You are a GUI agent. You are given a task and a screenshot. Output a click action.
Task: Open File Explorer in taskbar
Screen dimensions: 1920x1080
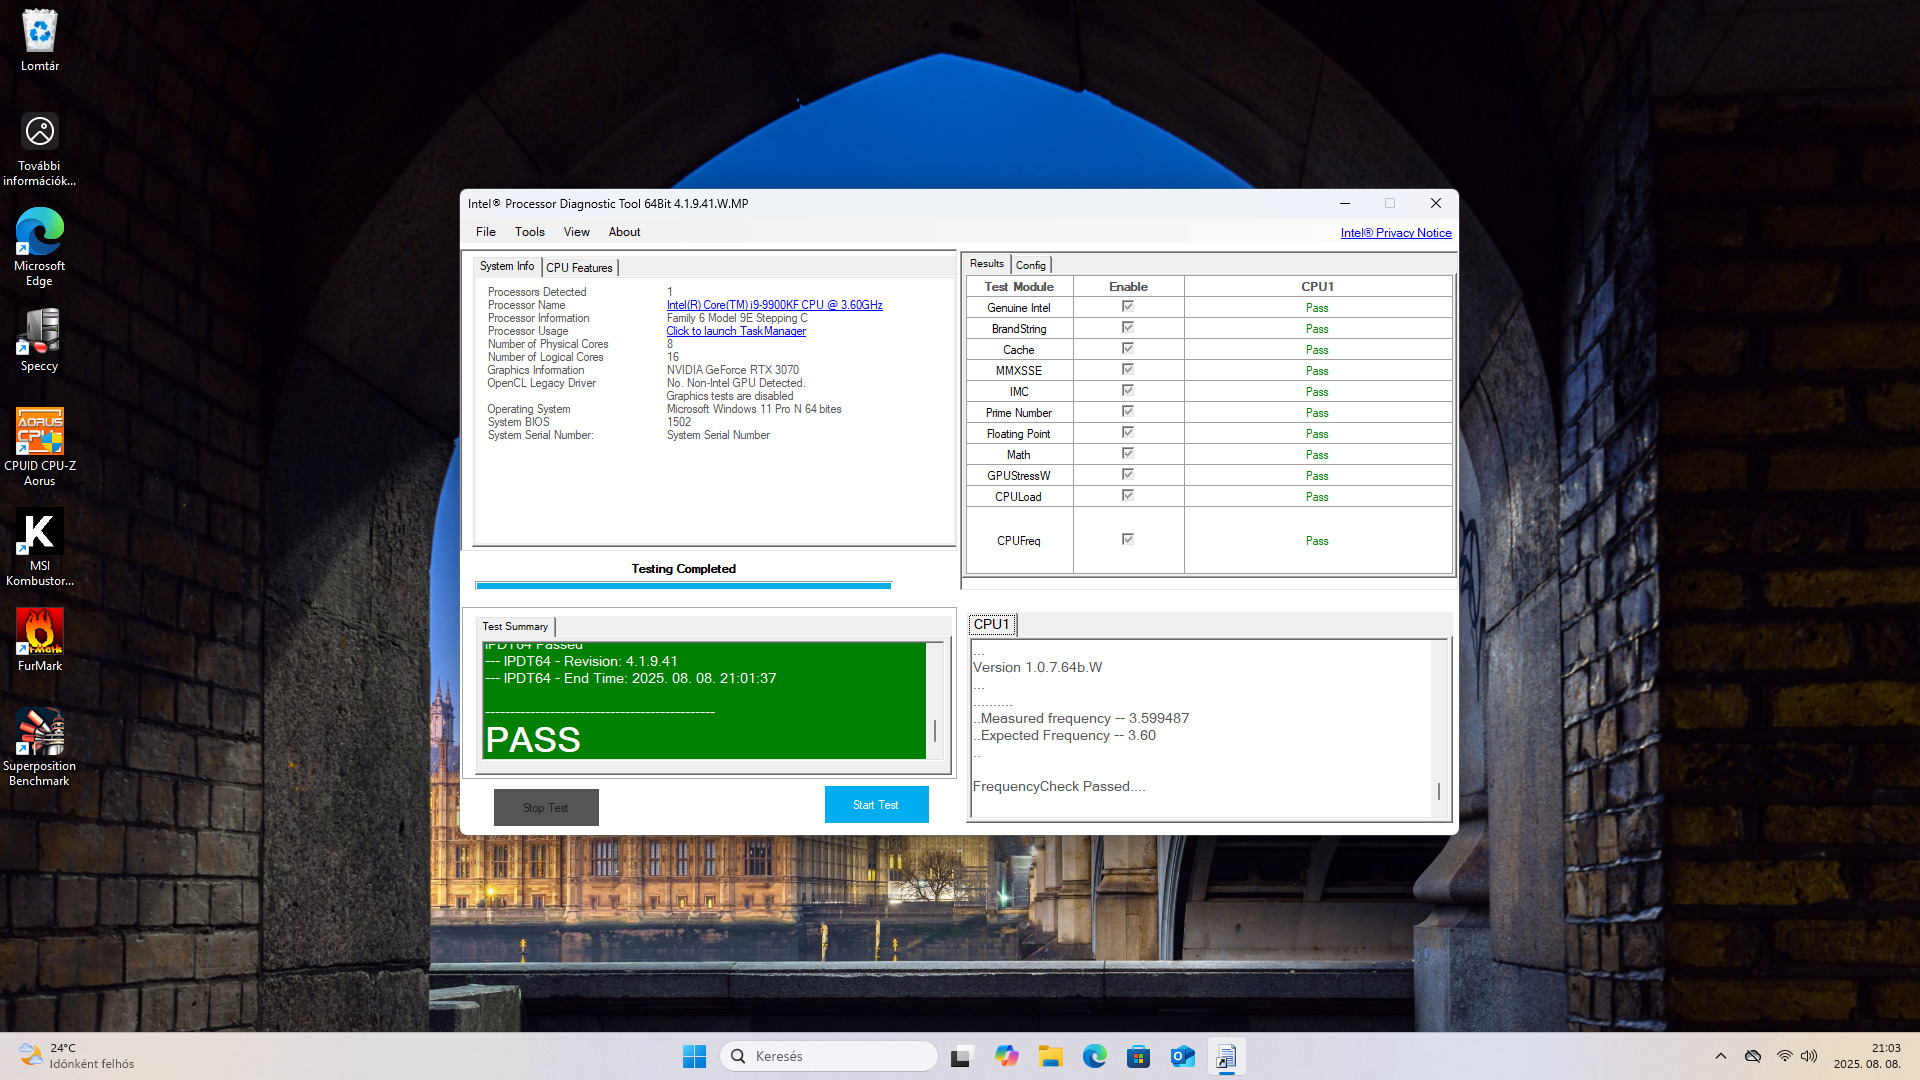tap(1050, 1056)
